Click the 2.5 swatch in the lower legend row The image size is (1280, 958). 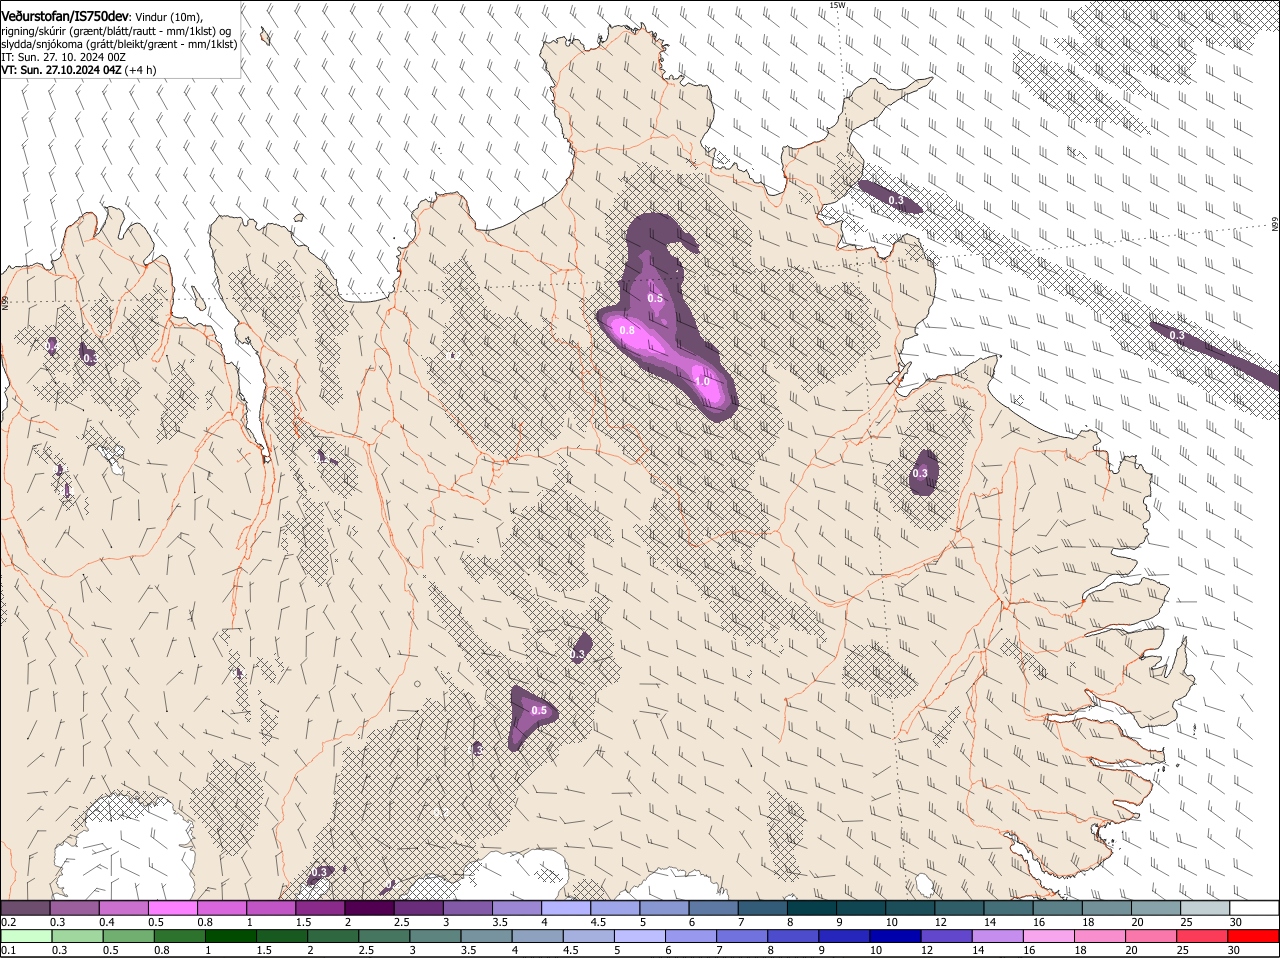384,935
